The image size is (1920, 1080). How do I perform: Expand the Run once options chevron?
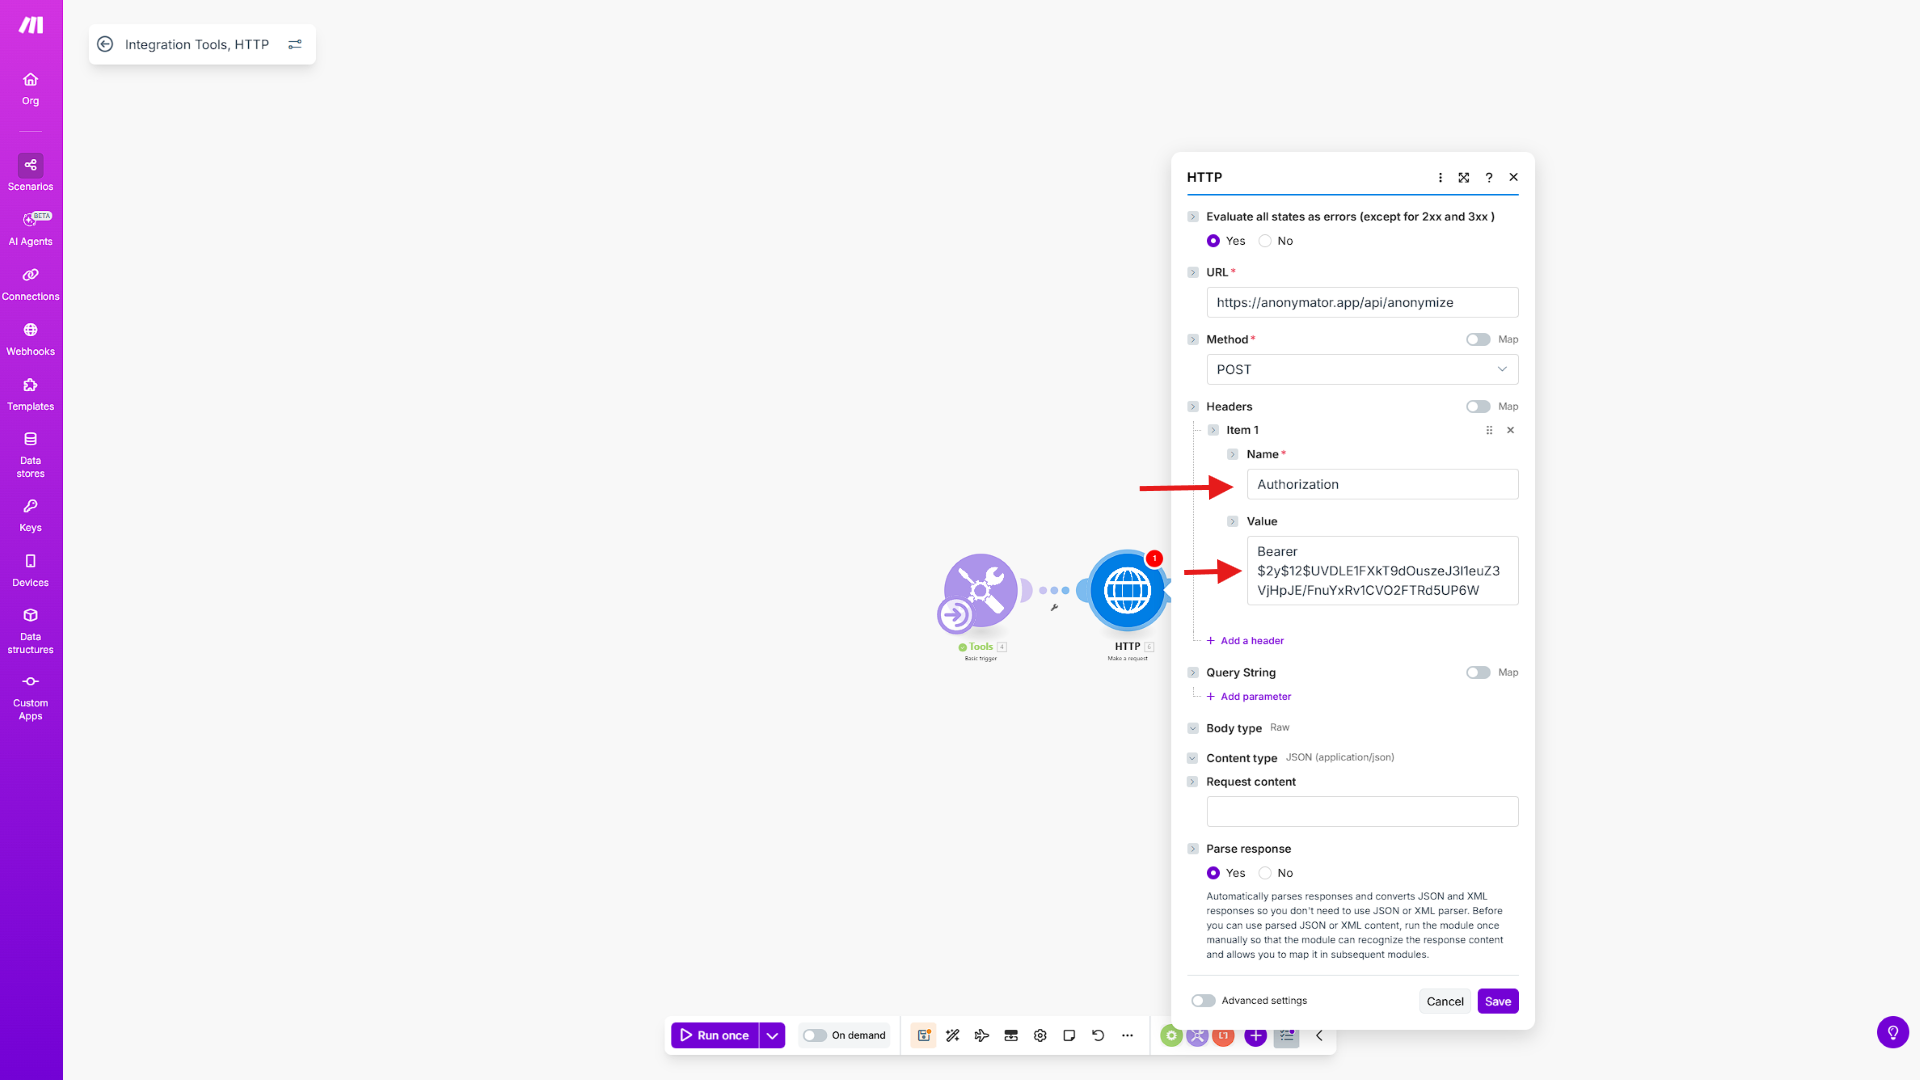tap(771, 1035)
